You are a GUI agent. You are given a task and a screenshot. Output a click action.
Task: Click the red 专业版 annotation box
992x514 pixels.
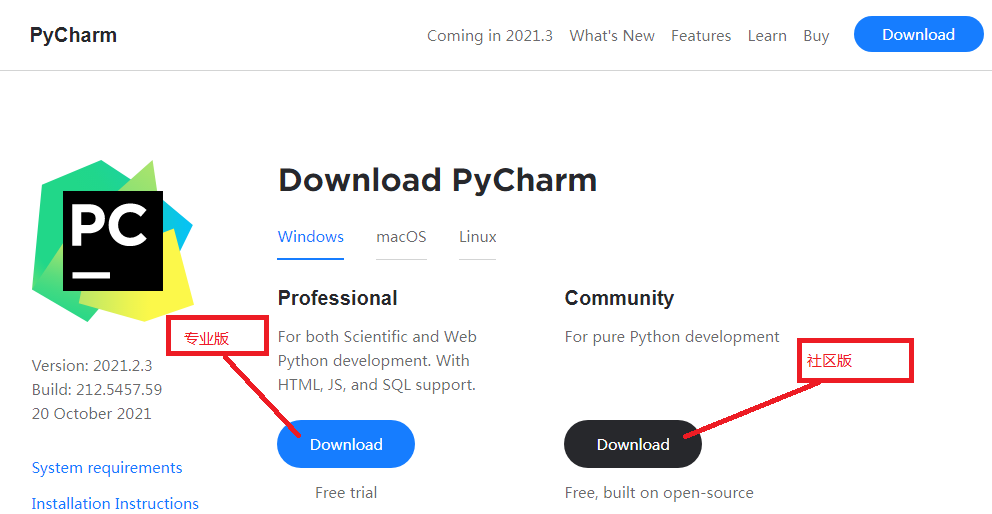(218, 336)
